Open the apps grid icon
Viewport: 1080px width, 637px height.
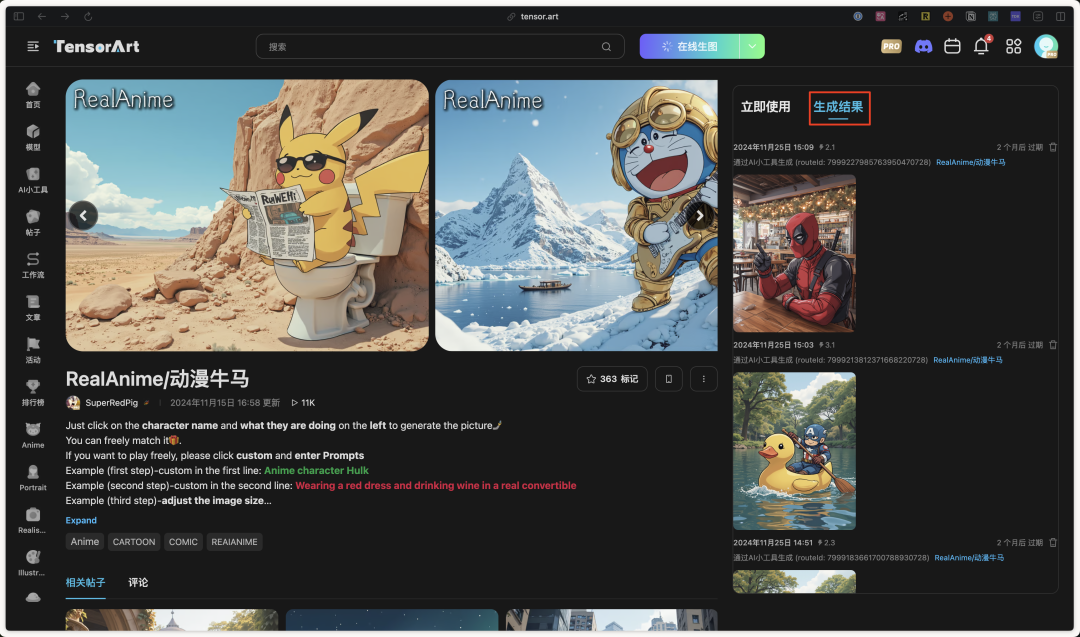pos(1013,46)
